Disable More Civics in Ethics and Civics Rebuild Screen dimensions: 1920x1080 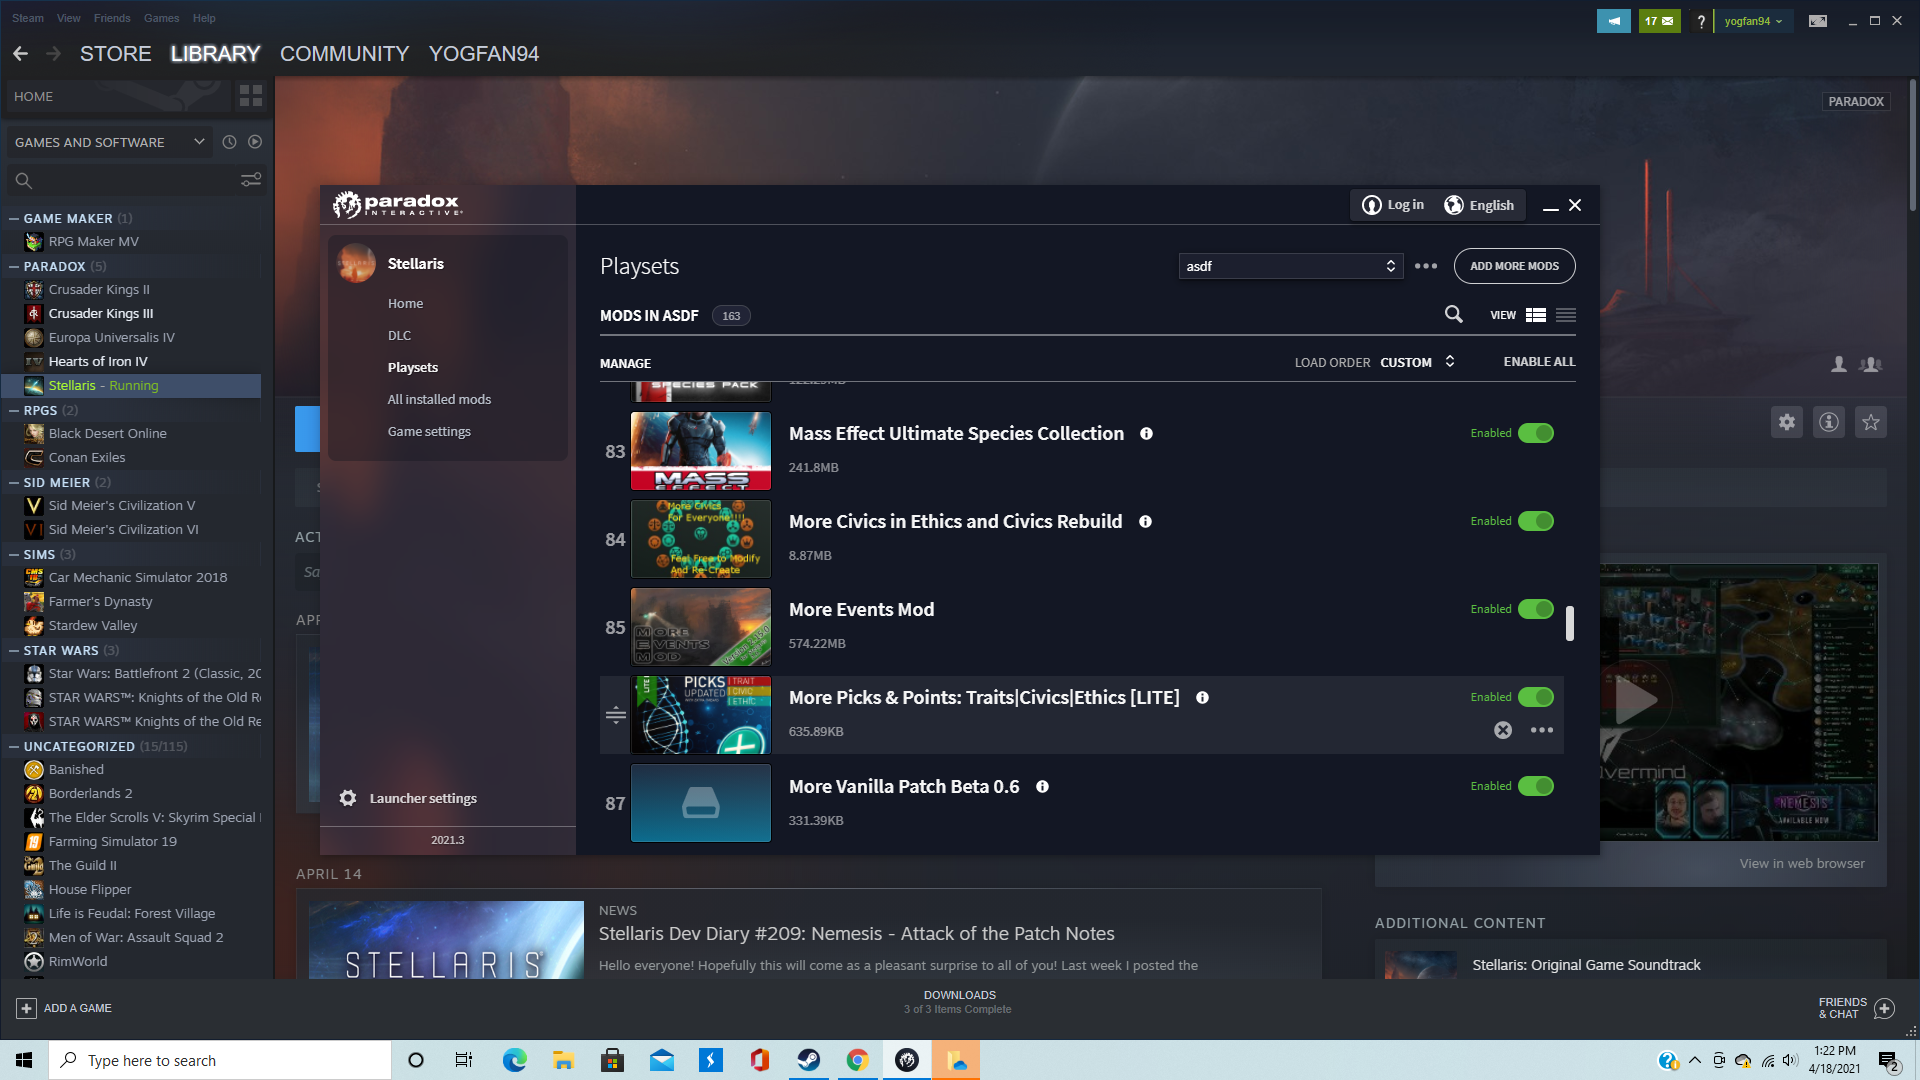[x=1536, y=522]
